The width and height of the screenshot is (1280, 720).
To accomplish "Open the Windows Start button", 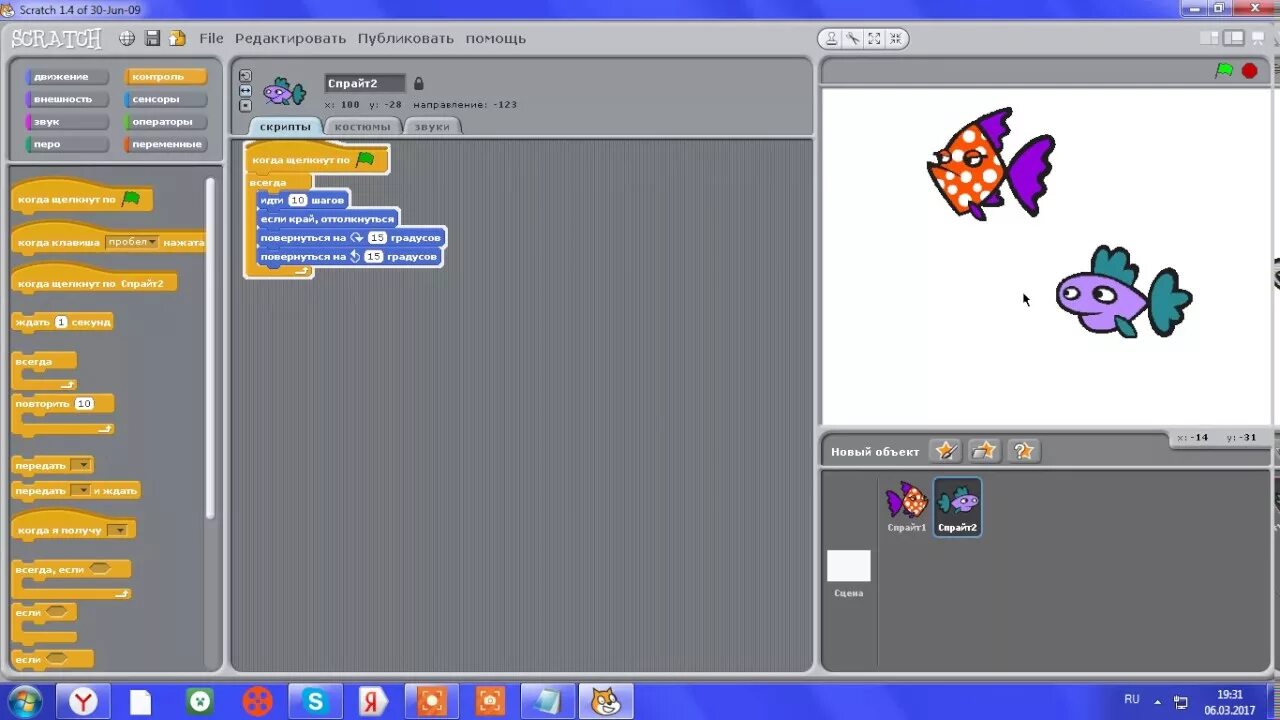I will tap(23, 701).
